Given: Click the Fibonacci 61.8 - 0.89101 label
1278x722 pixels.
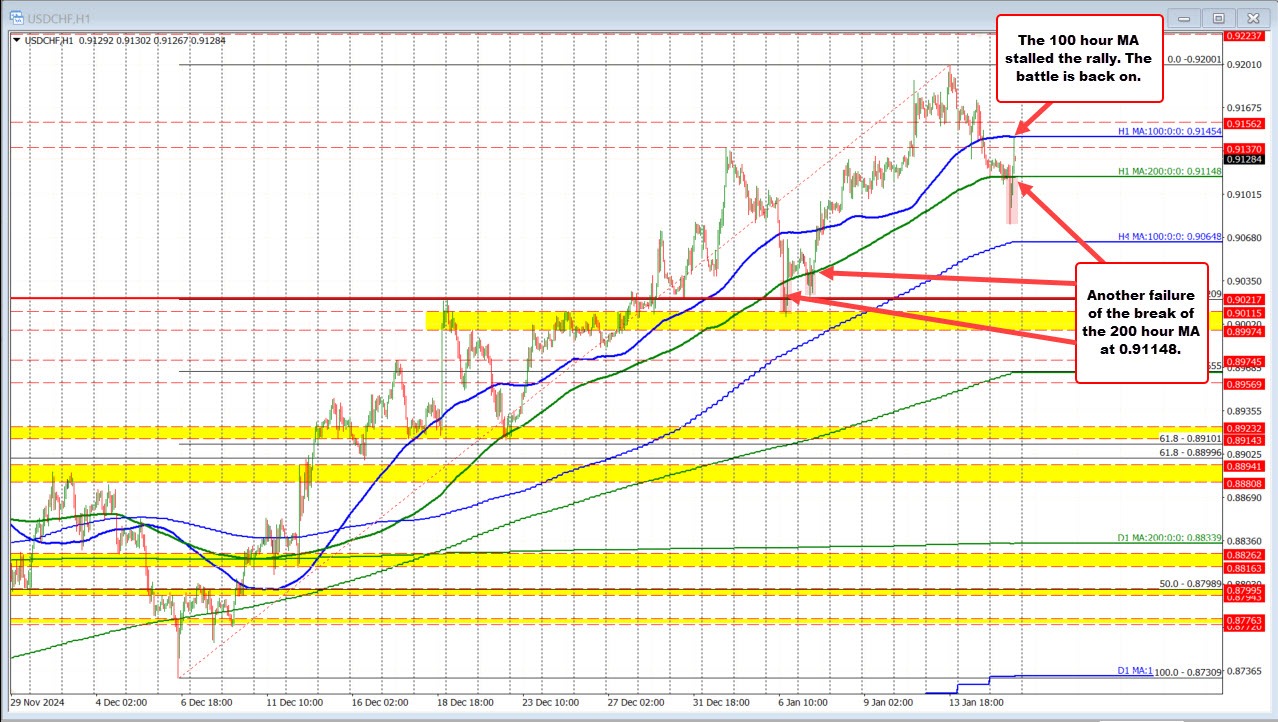Looking at the screenshot, I should [x=1190, y=438].
